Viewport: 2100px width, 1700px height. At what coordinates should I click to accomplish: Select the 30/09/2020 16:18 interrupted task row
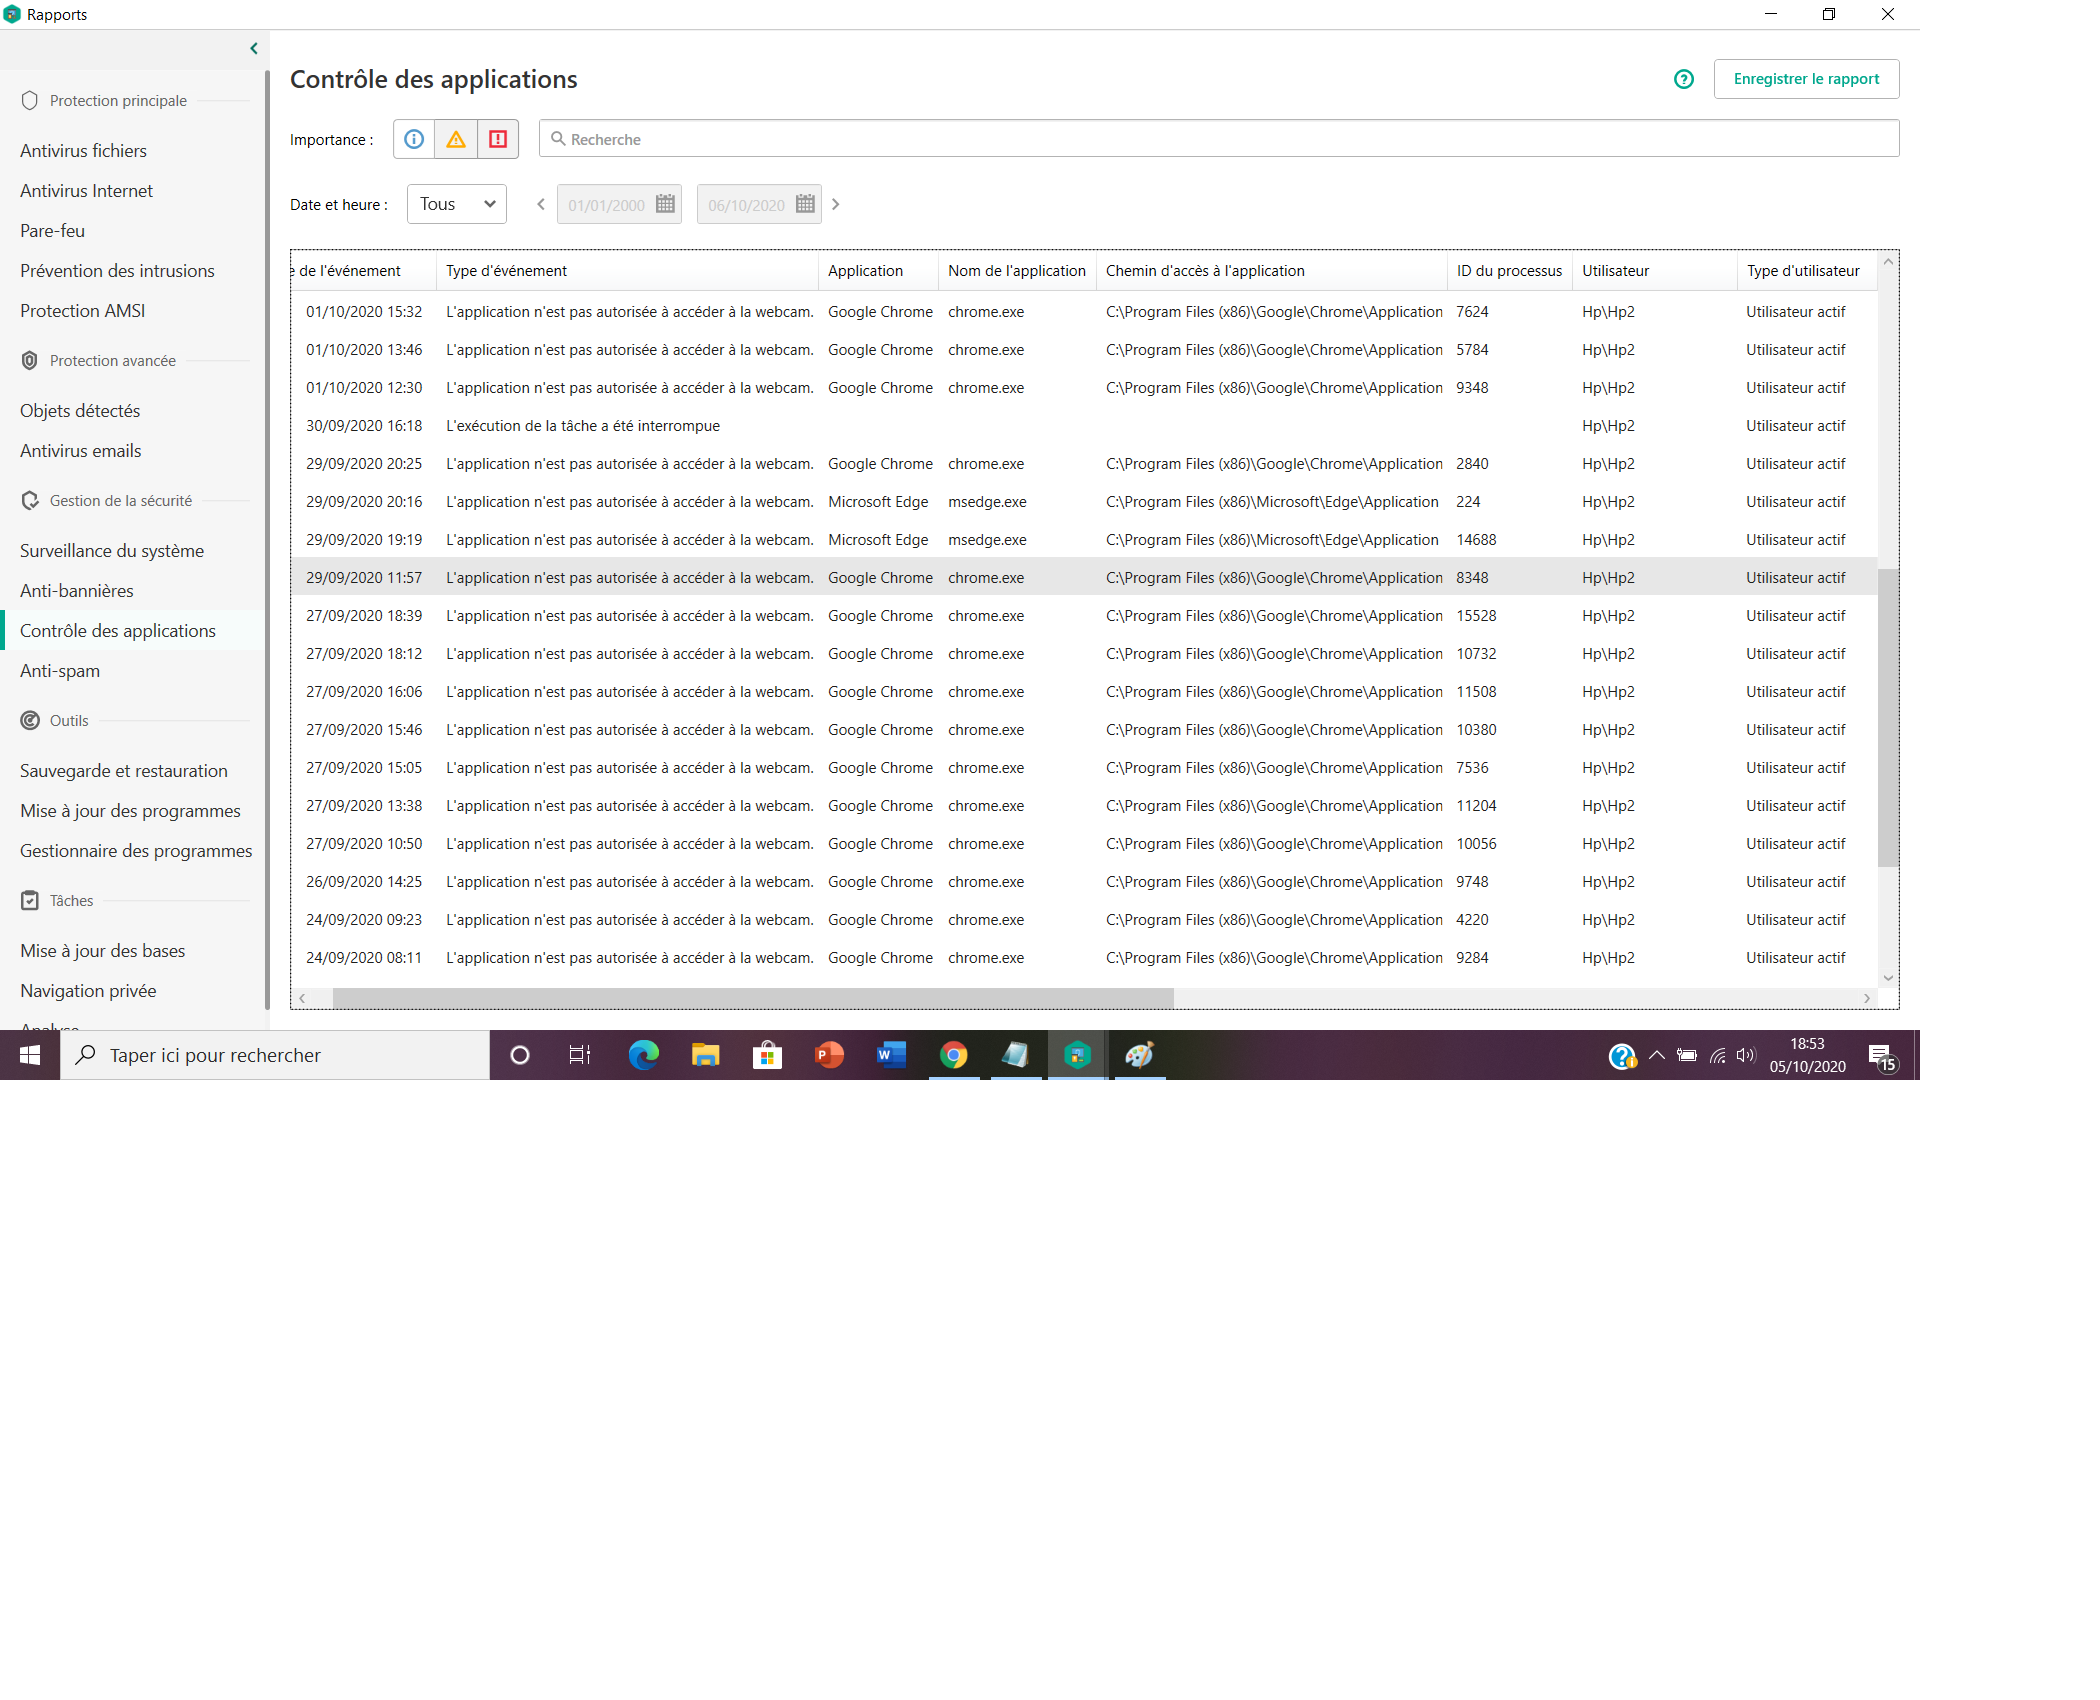[x=582, y=426]
